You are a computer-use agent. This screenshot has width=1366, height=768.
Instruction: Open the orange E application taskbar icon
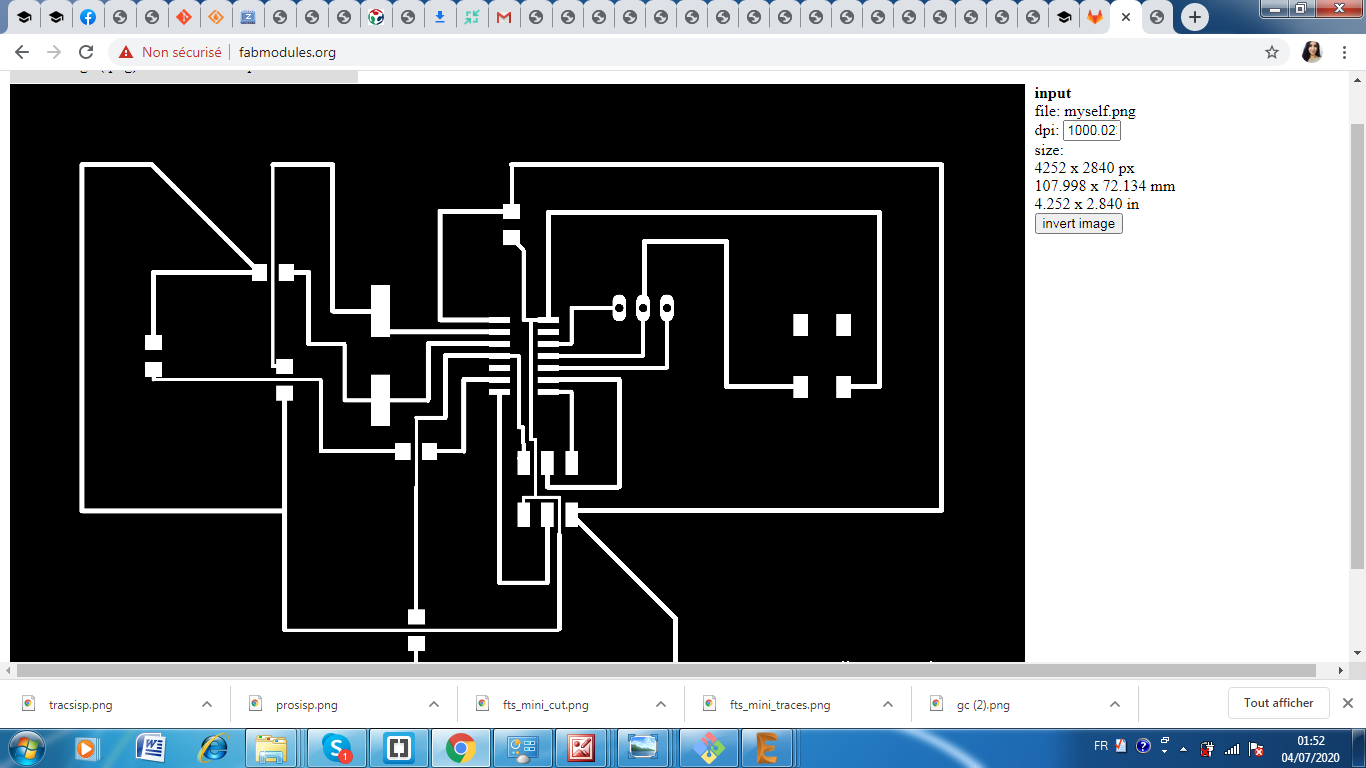(767, 748)
